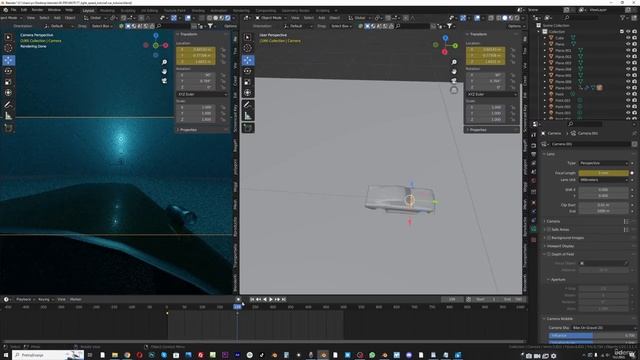Open the timeline Playback popover
This screenshot has height=360, width=640.
tap(24, 300)
